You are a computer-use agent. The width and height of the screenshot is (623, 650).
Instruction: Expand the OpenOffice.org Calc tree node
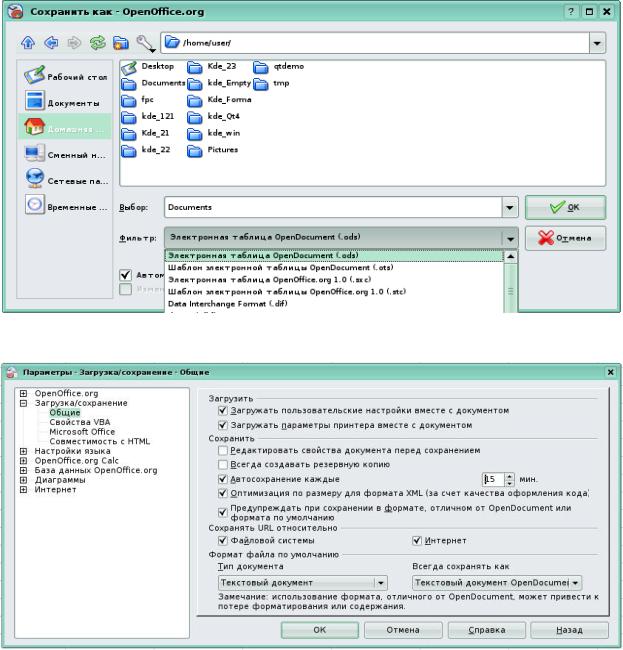pyautogui.click(x=24, y=460)
